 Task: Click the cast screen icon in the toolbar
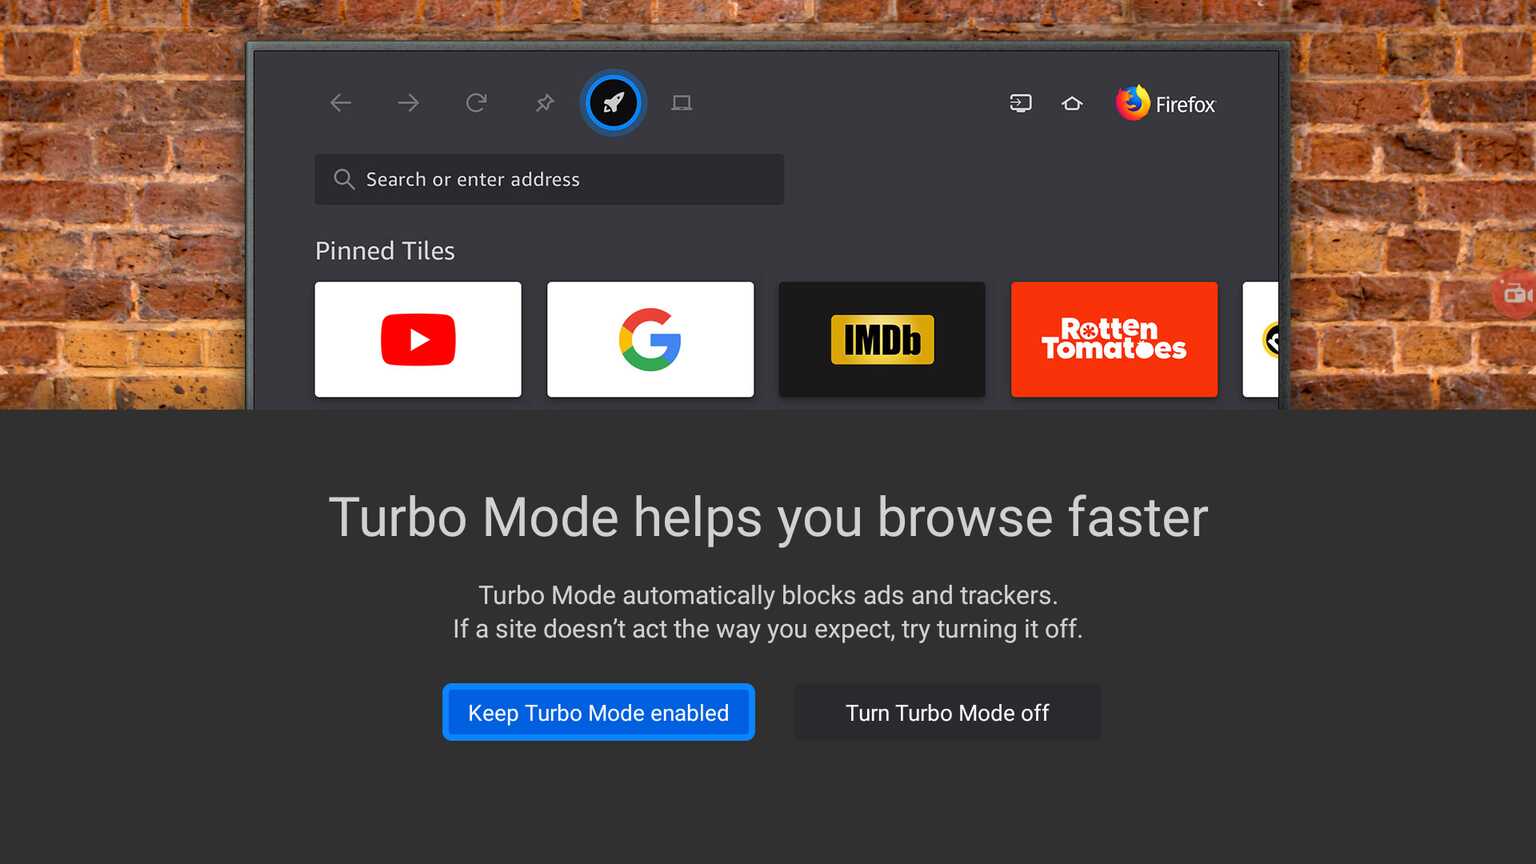tap(1020, 103)
